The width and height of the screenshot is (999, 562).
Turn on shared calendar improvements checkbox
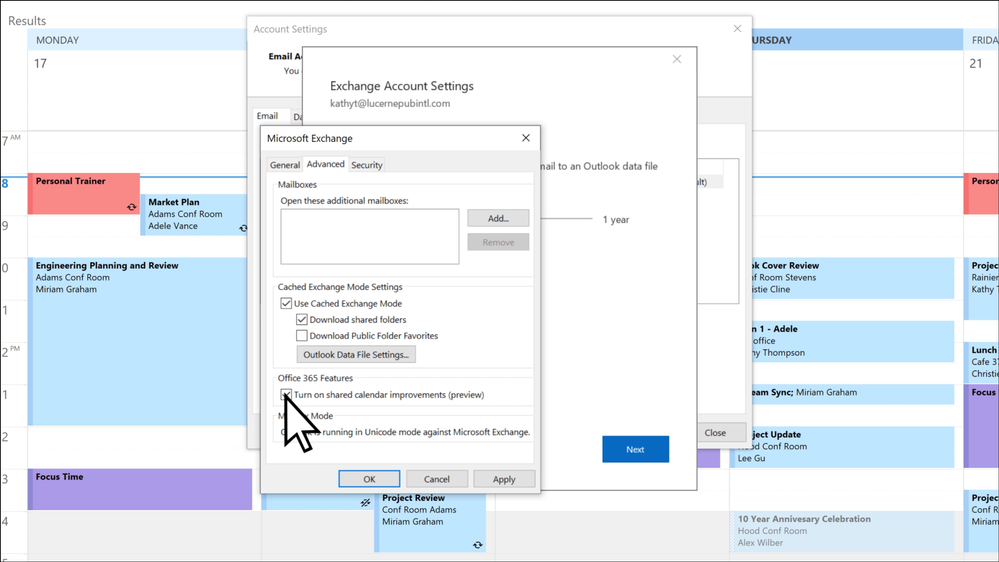tap(287, 395)
